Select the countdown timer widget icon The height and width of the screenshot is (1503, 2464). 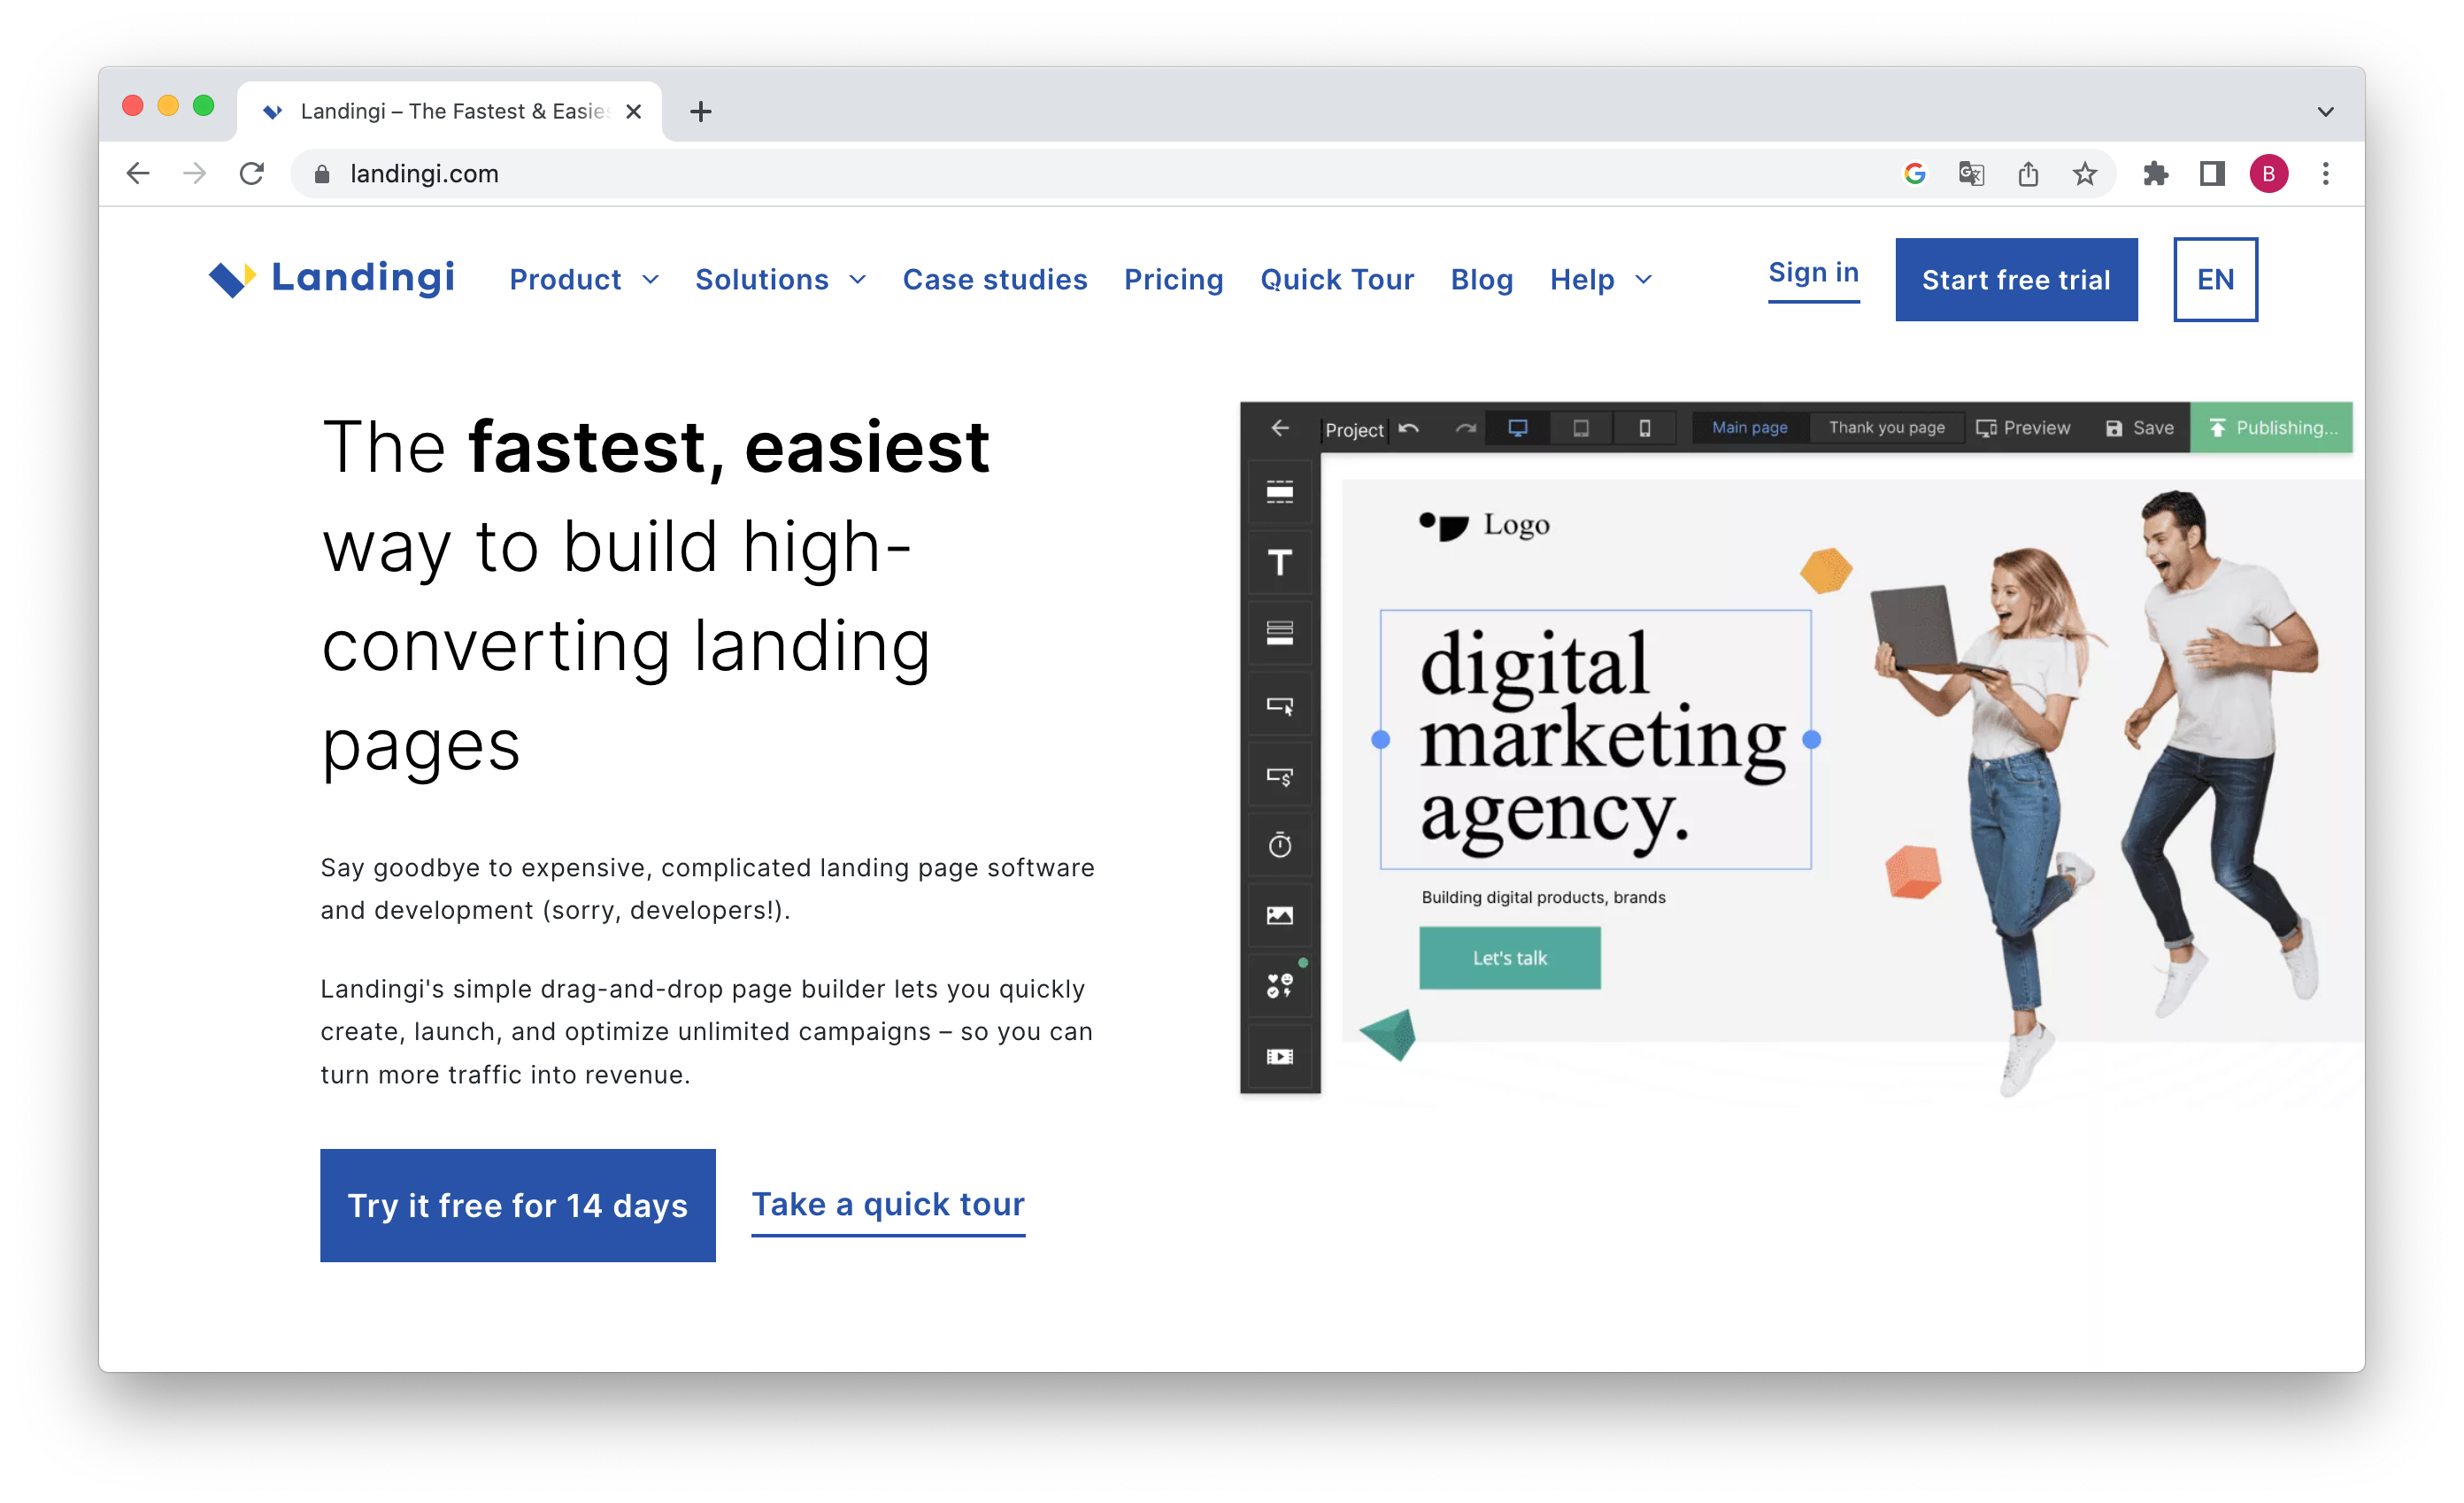1279,844
